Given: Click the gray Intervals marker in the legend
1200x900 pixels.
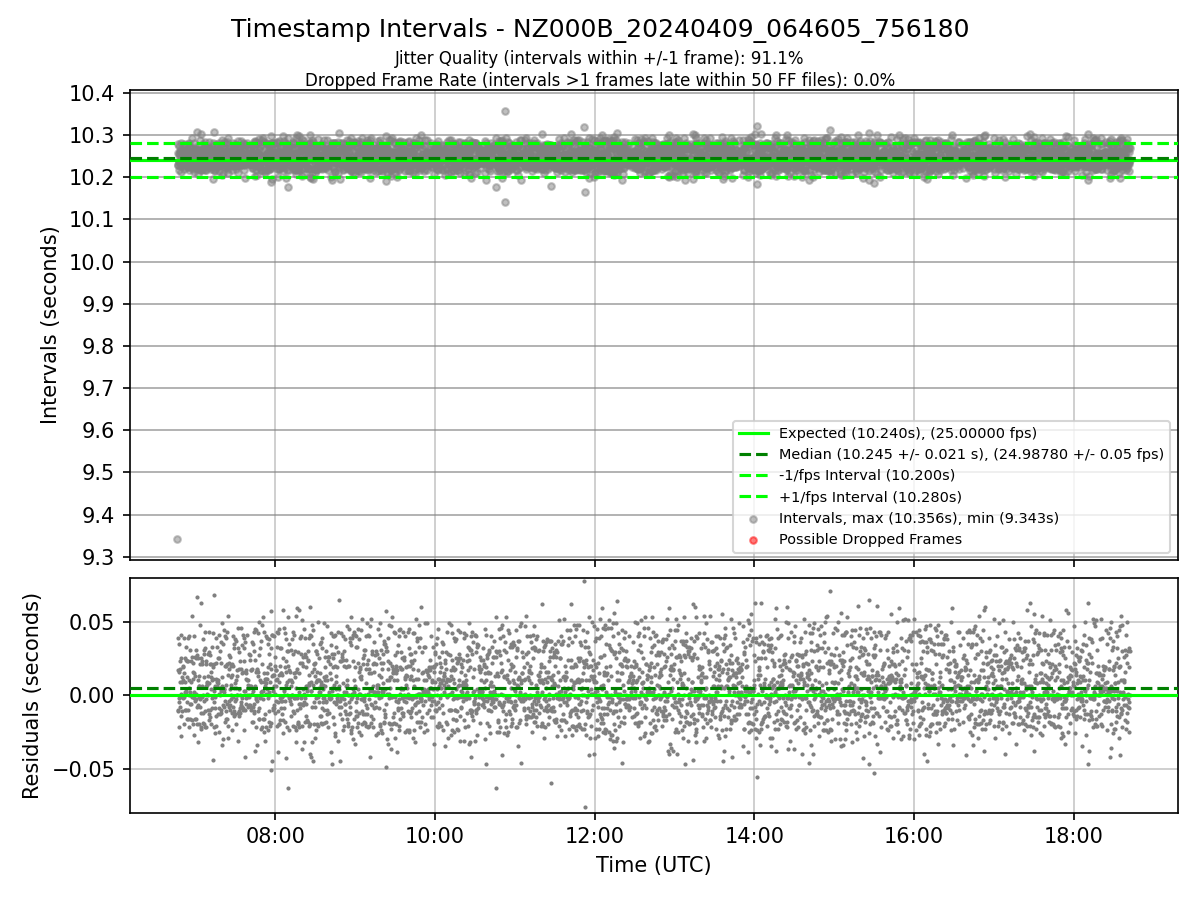Looking at the screenshot, I should point(754,519).
